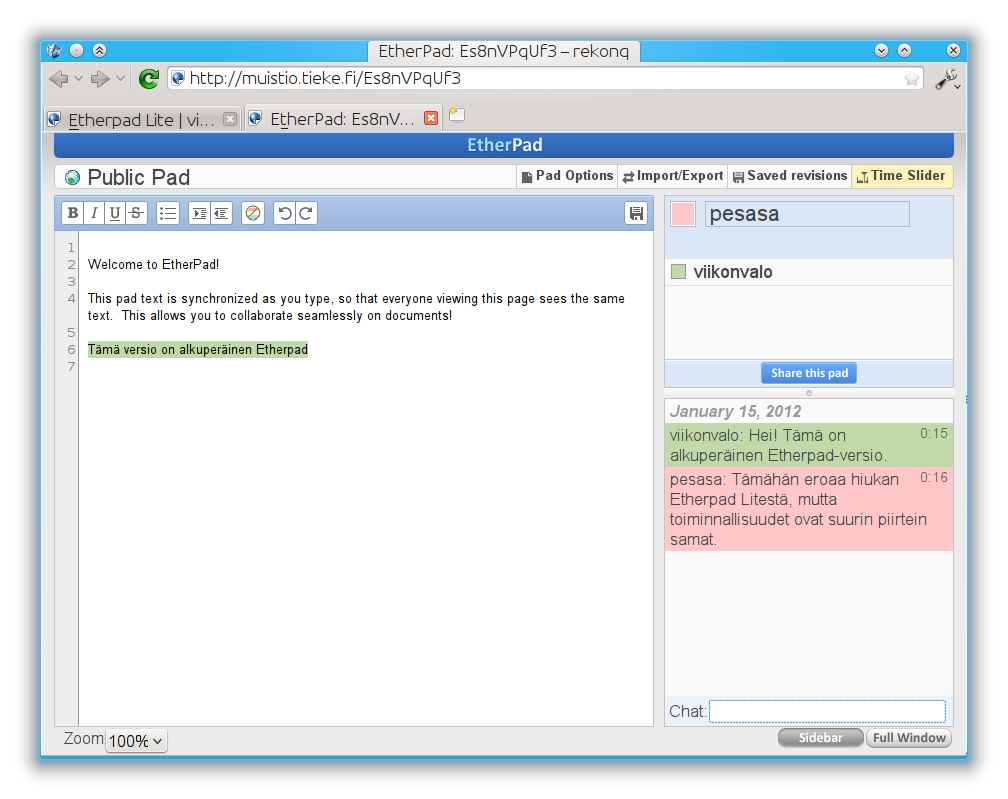The width and height of the screenshot is (1008, 799).
Task: Click the browser URL address bar
Action: pyautogui.click(x=545, y=79)
